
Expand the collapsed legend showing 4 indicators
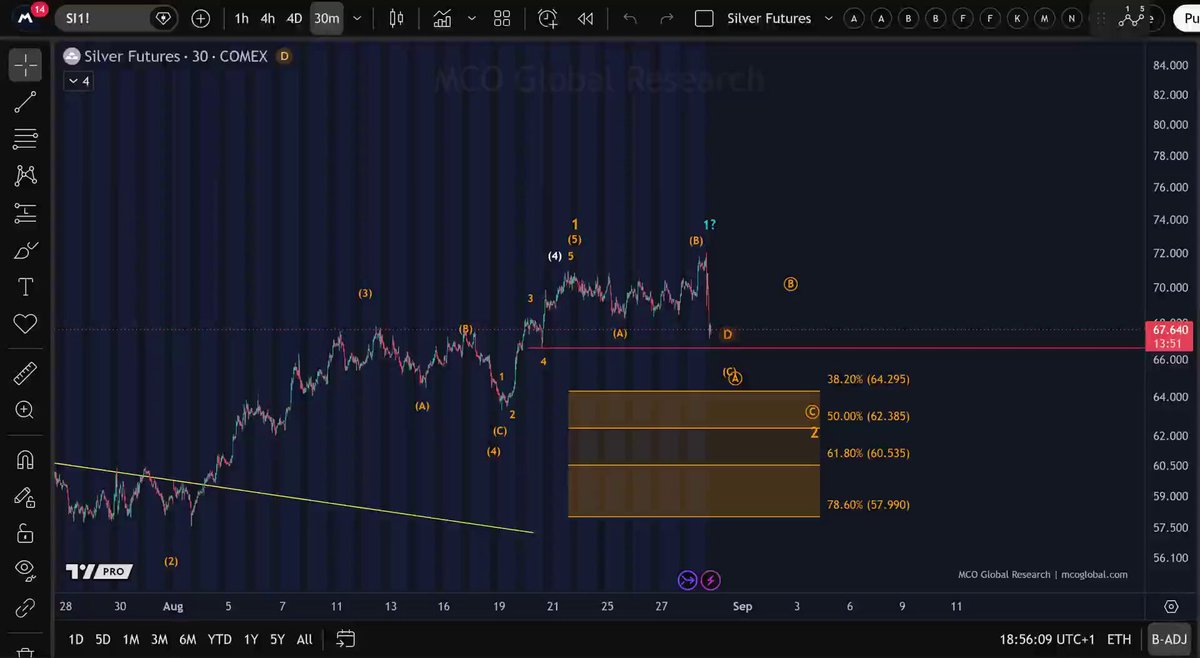[79, 81]
